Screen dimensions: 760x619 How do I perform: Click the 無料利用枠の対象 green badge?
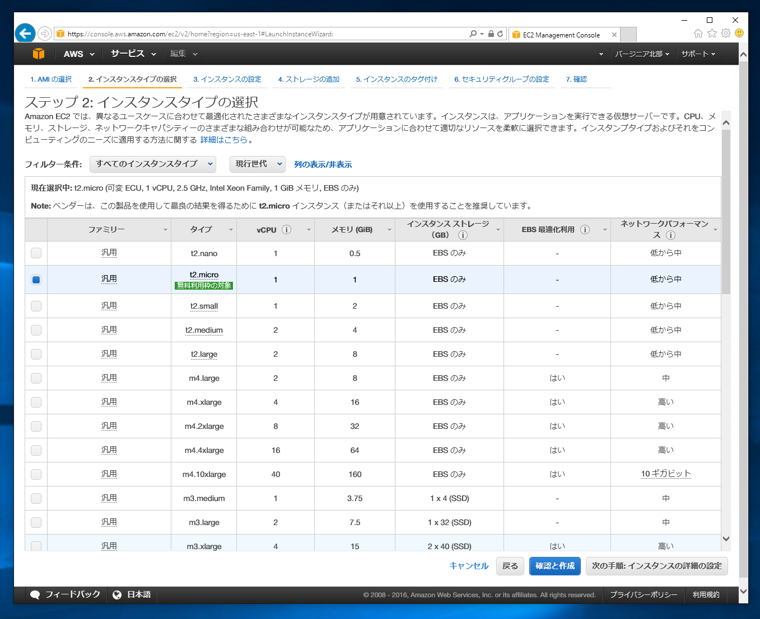[204, 286]
